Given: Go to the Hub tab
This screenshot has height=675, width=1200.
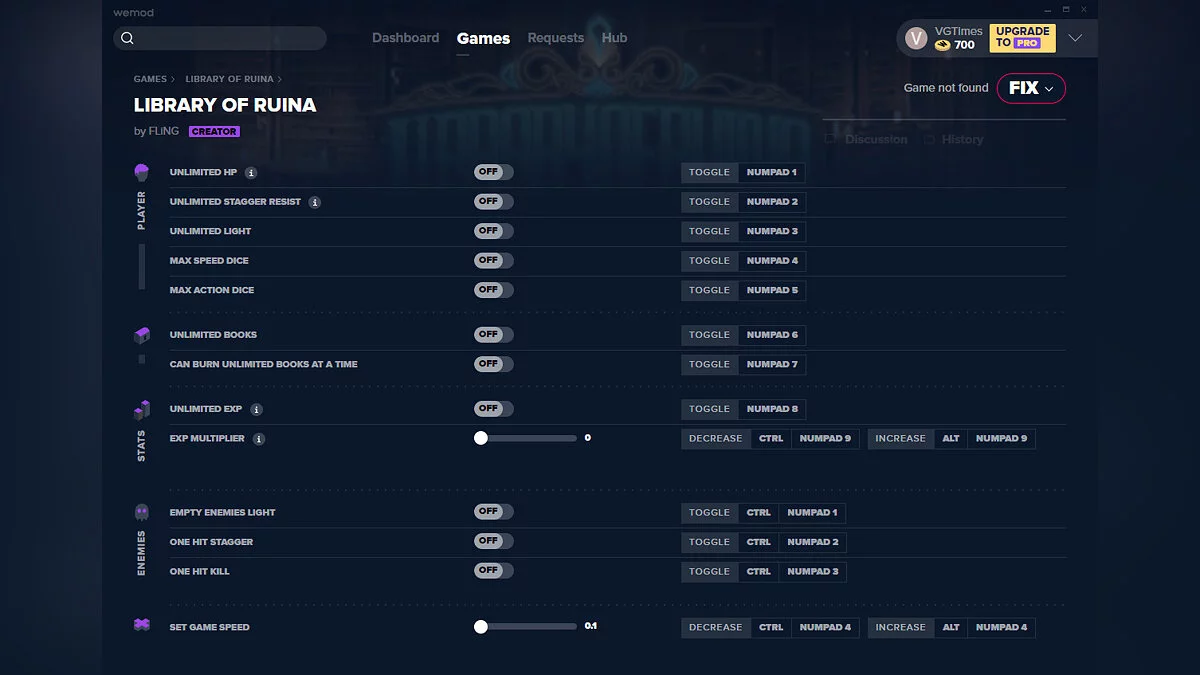Looking at the screenshot, I should [614, 38].
